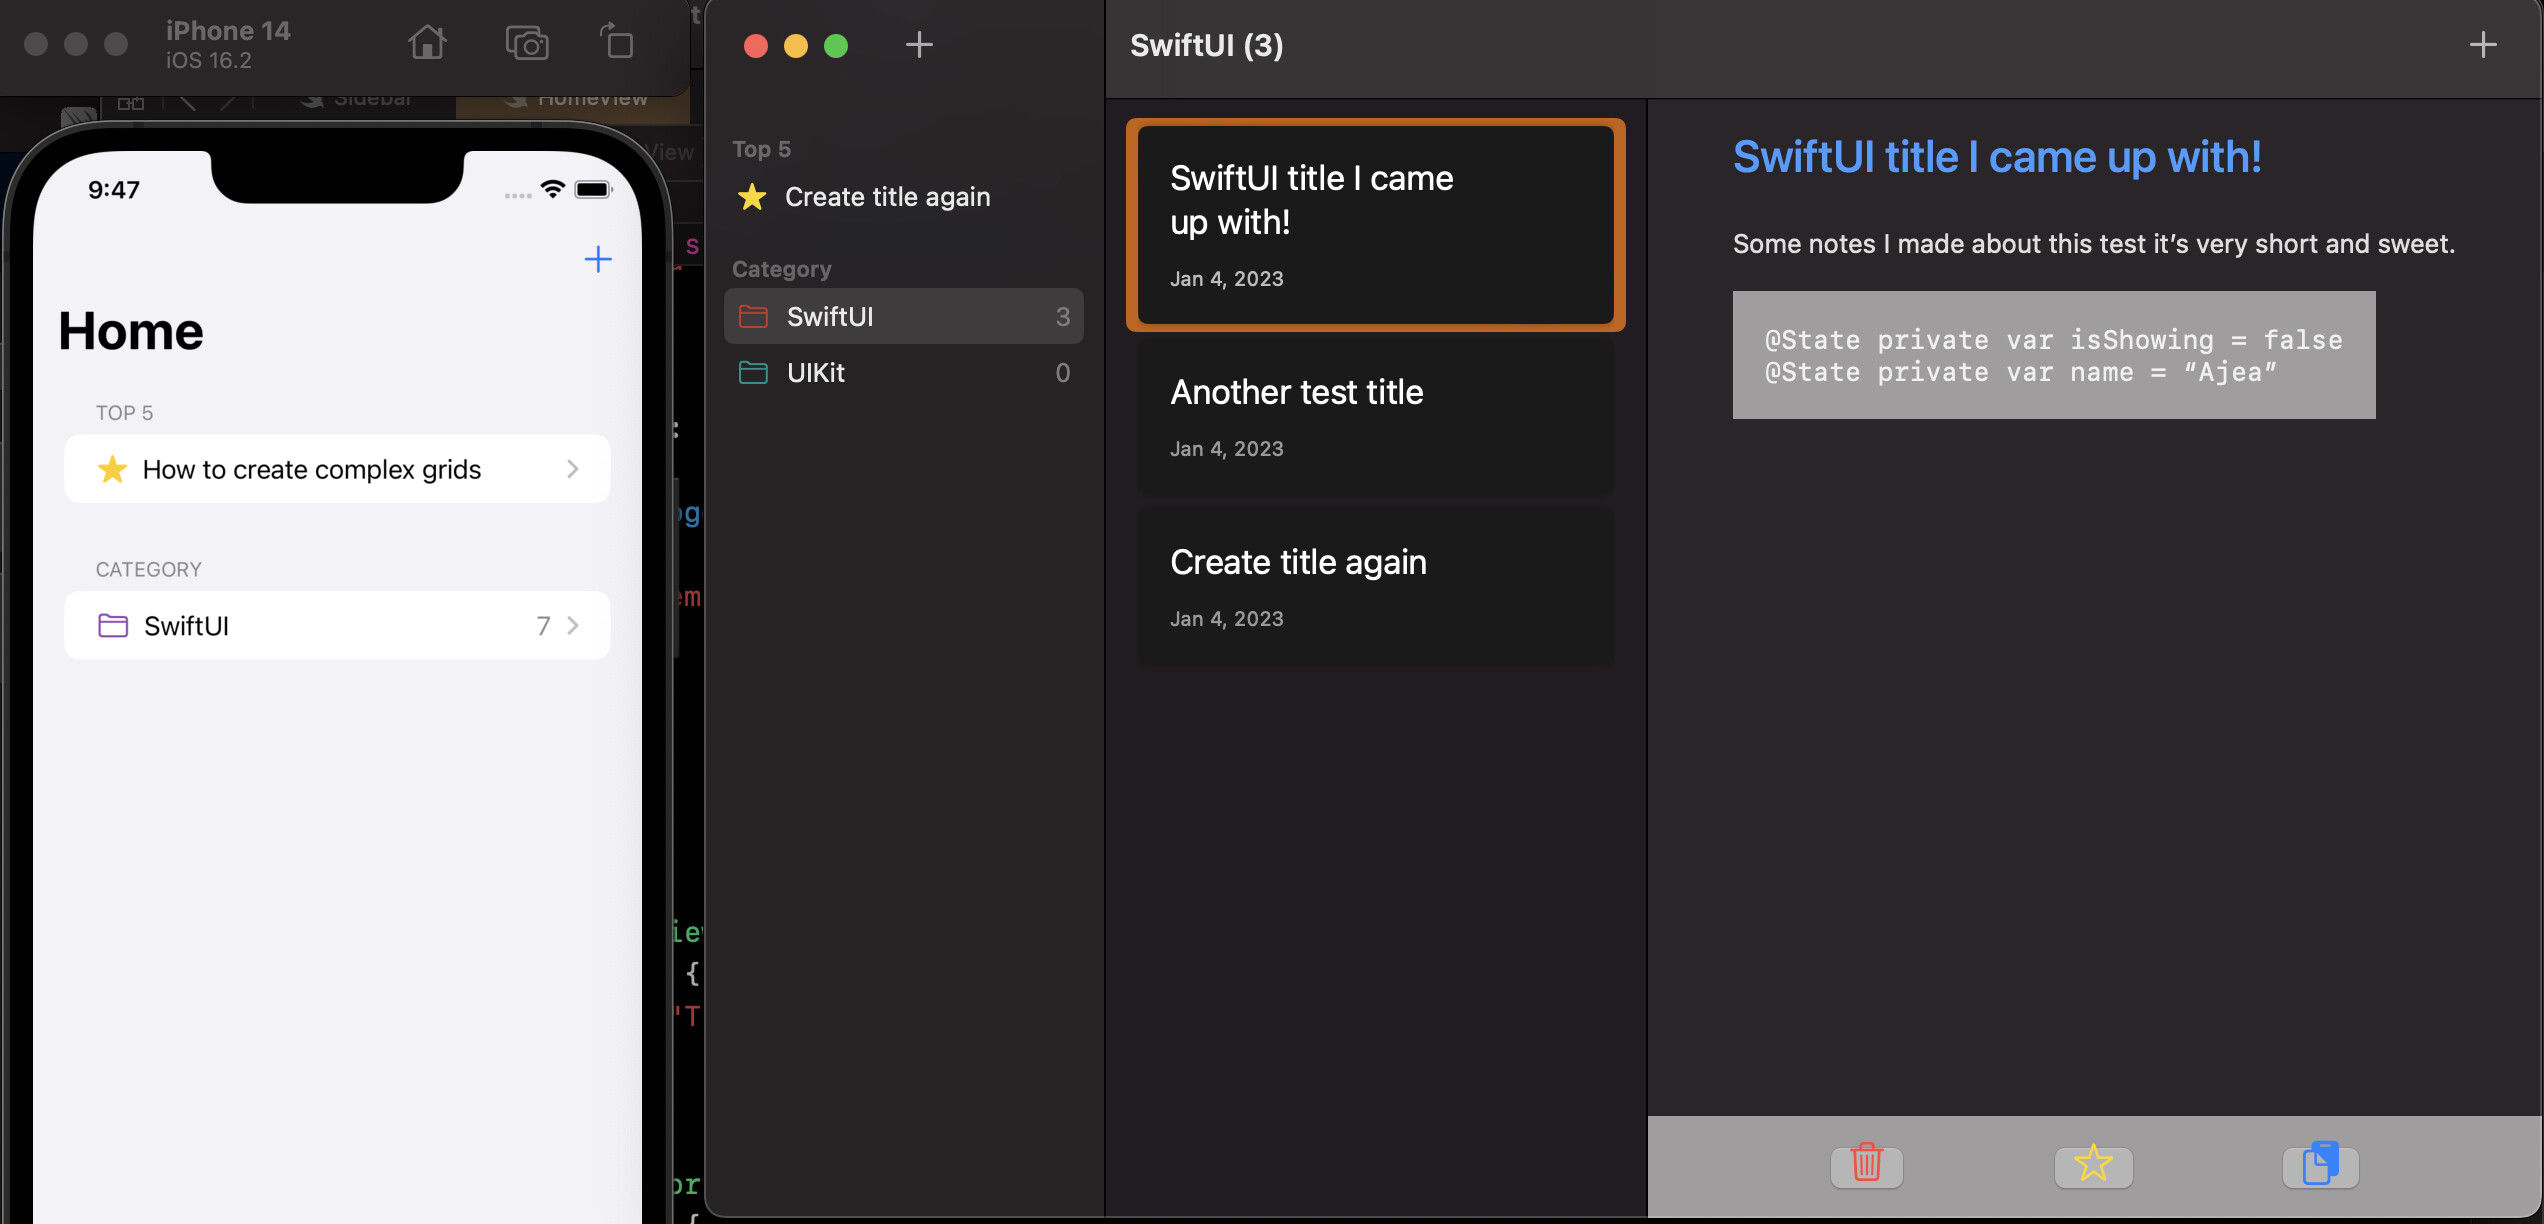Click the SwiftUI (3) window title
The image size is (2544, 1224).
click(1207, 45)
